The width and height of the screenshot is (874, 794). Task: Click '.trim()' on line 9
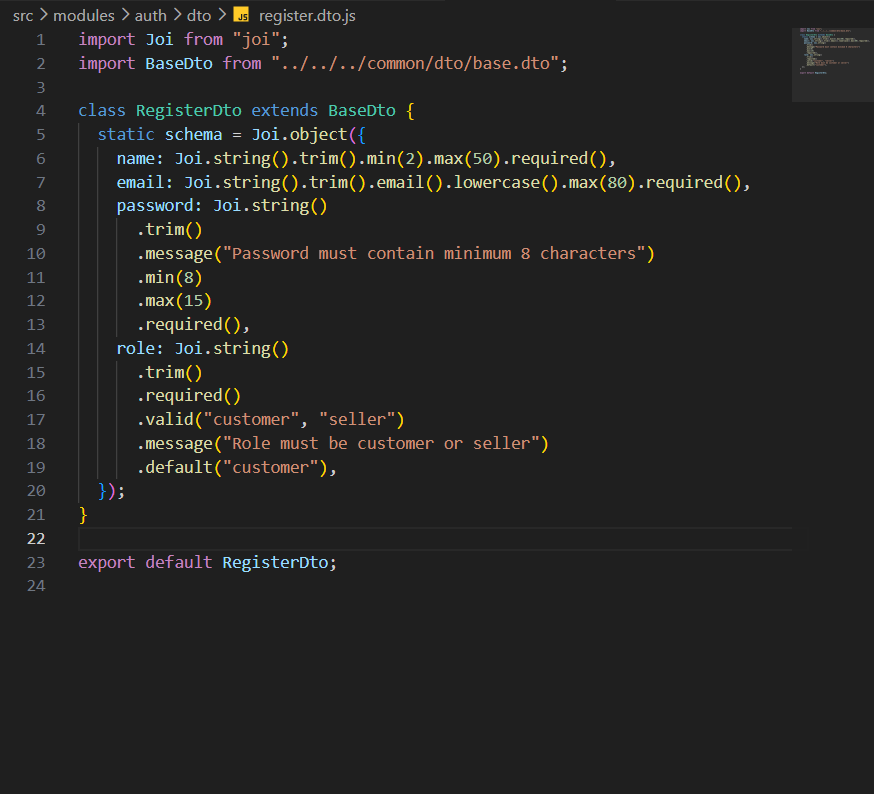tap(169, 230)
